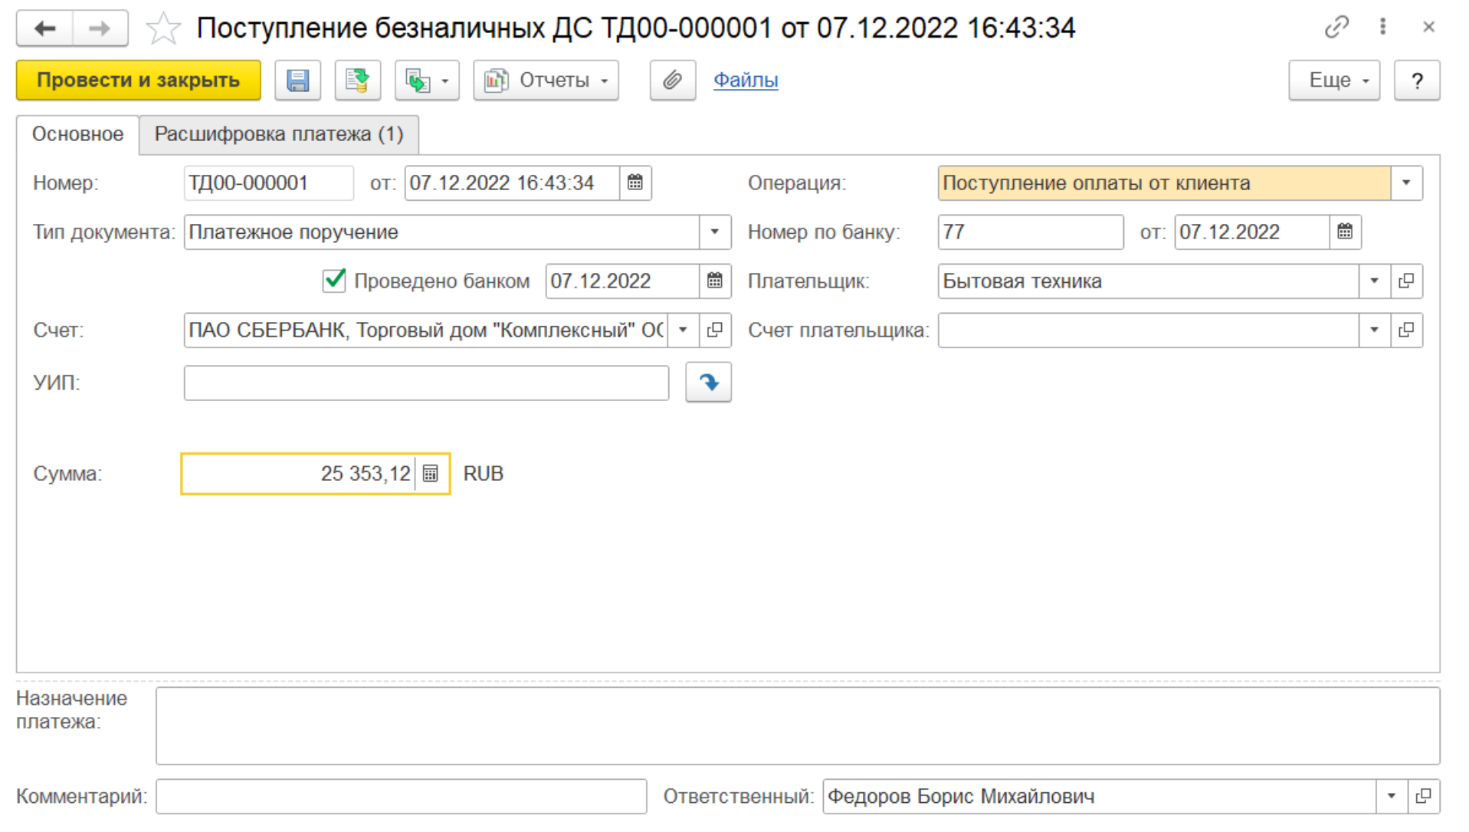Open the Плательщик dropdown list
Viewport: 1469px width, 832px height.
[1374, 281]
